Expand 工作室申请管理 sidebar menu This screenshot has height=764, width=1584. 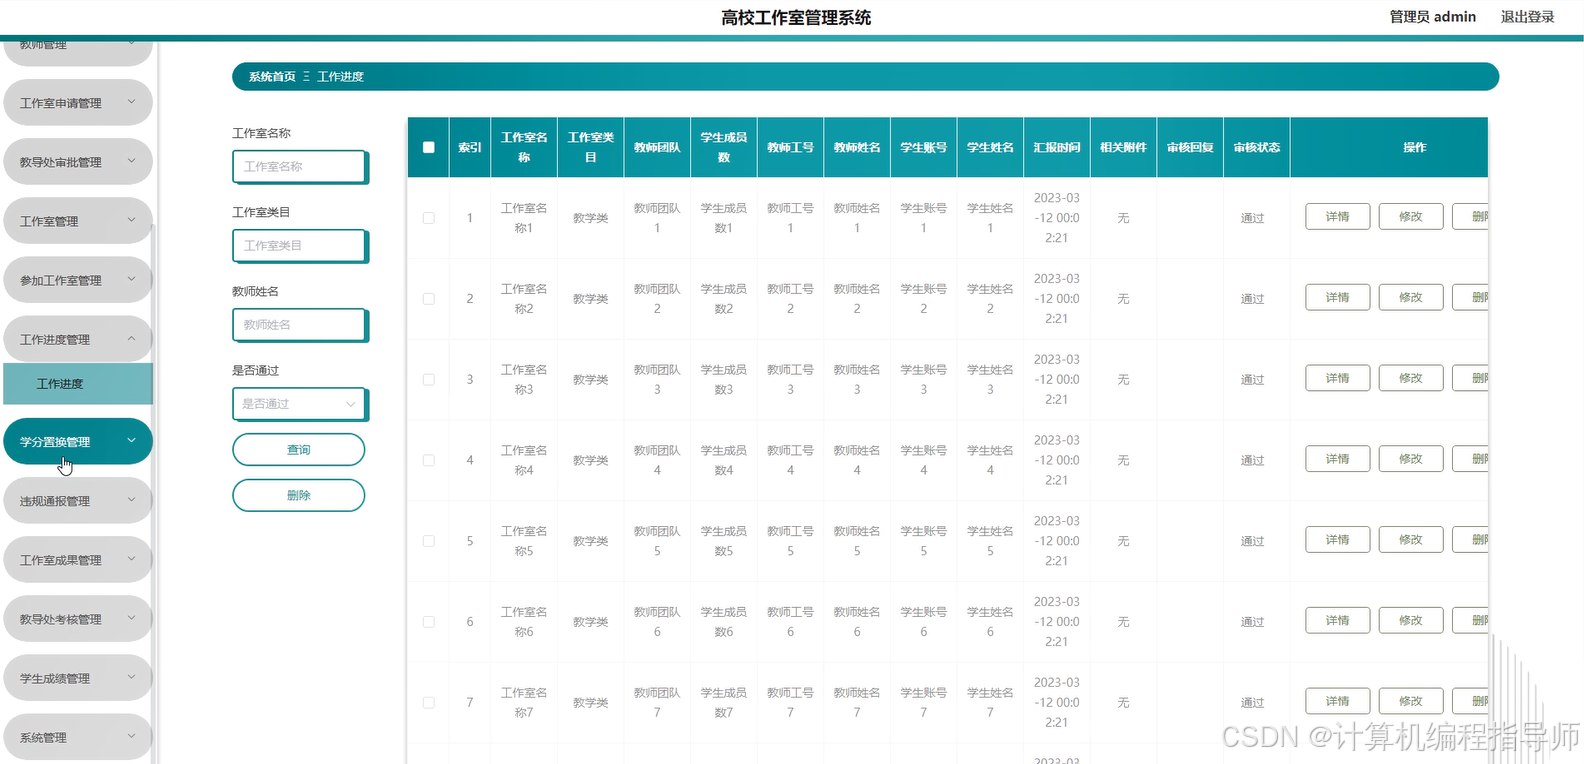coord(78,103)
